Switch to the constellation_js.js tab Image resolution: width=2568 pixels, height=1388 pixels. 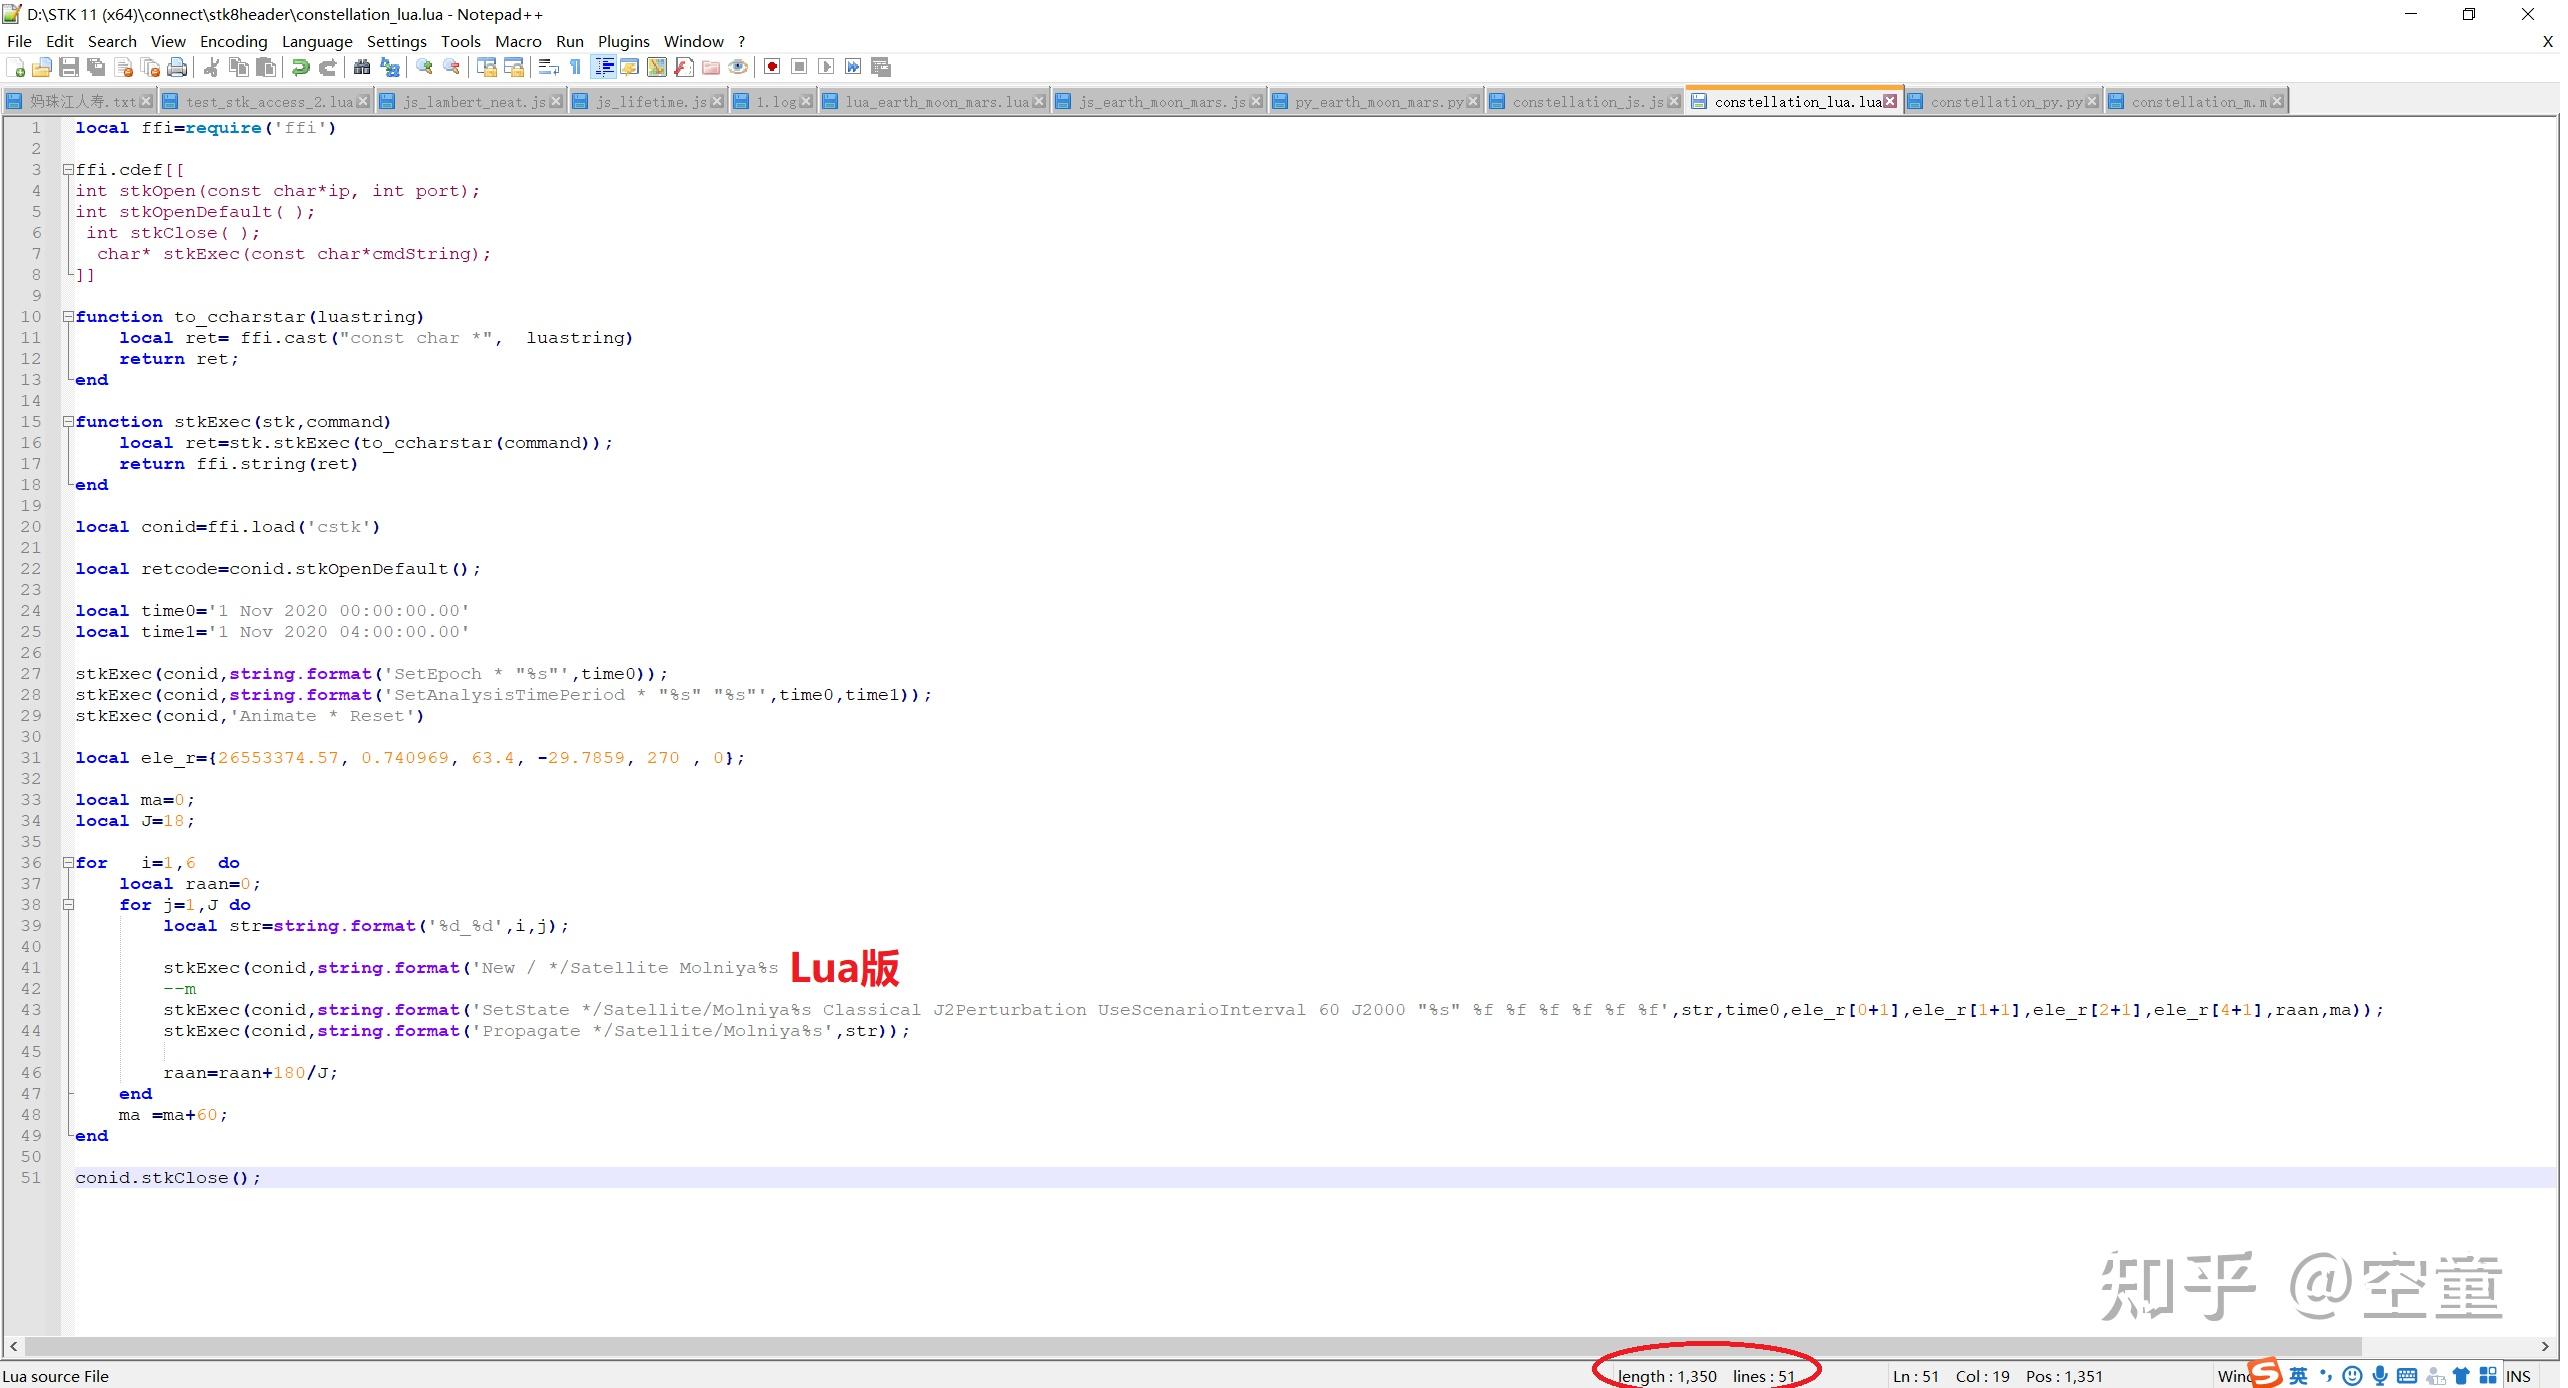1580,101
